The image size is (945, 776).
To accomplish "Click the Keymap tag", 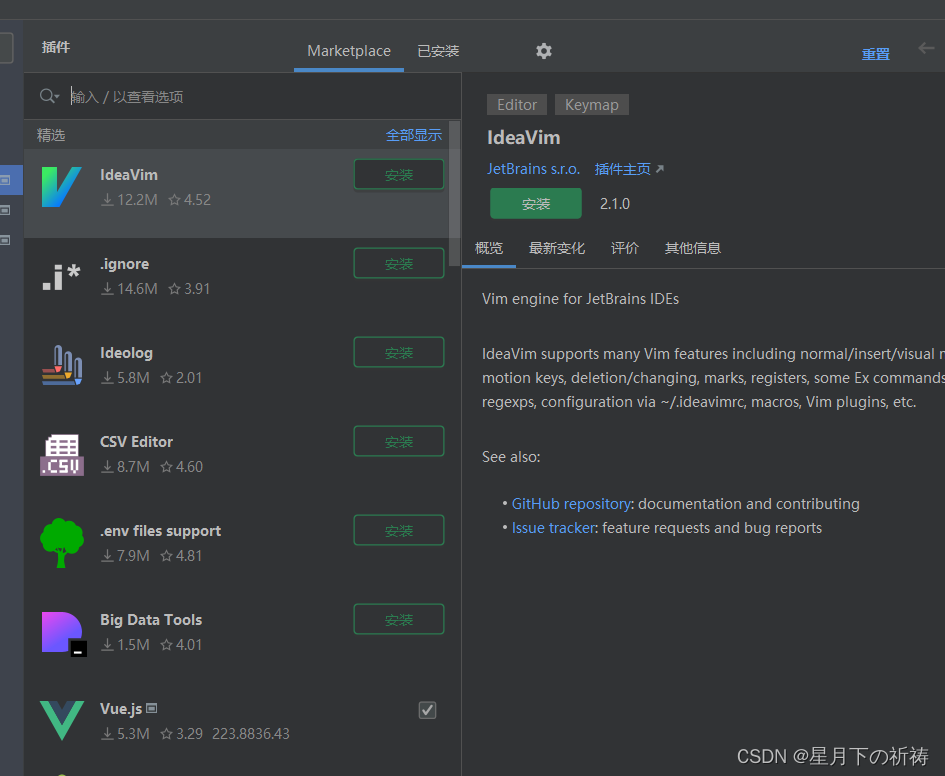I will tap(591, 105).
